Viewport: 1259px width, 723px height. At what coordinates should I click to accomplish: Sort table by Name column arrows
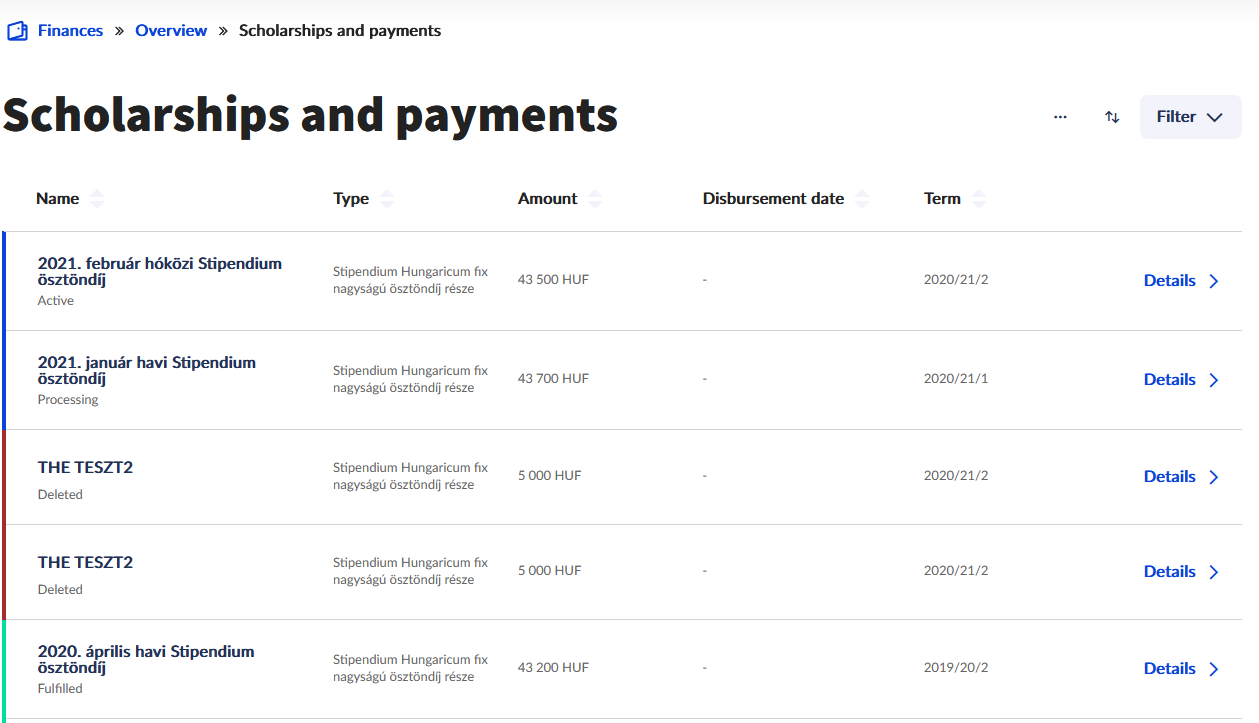(x=97, y=198)
